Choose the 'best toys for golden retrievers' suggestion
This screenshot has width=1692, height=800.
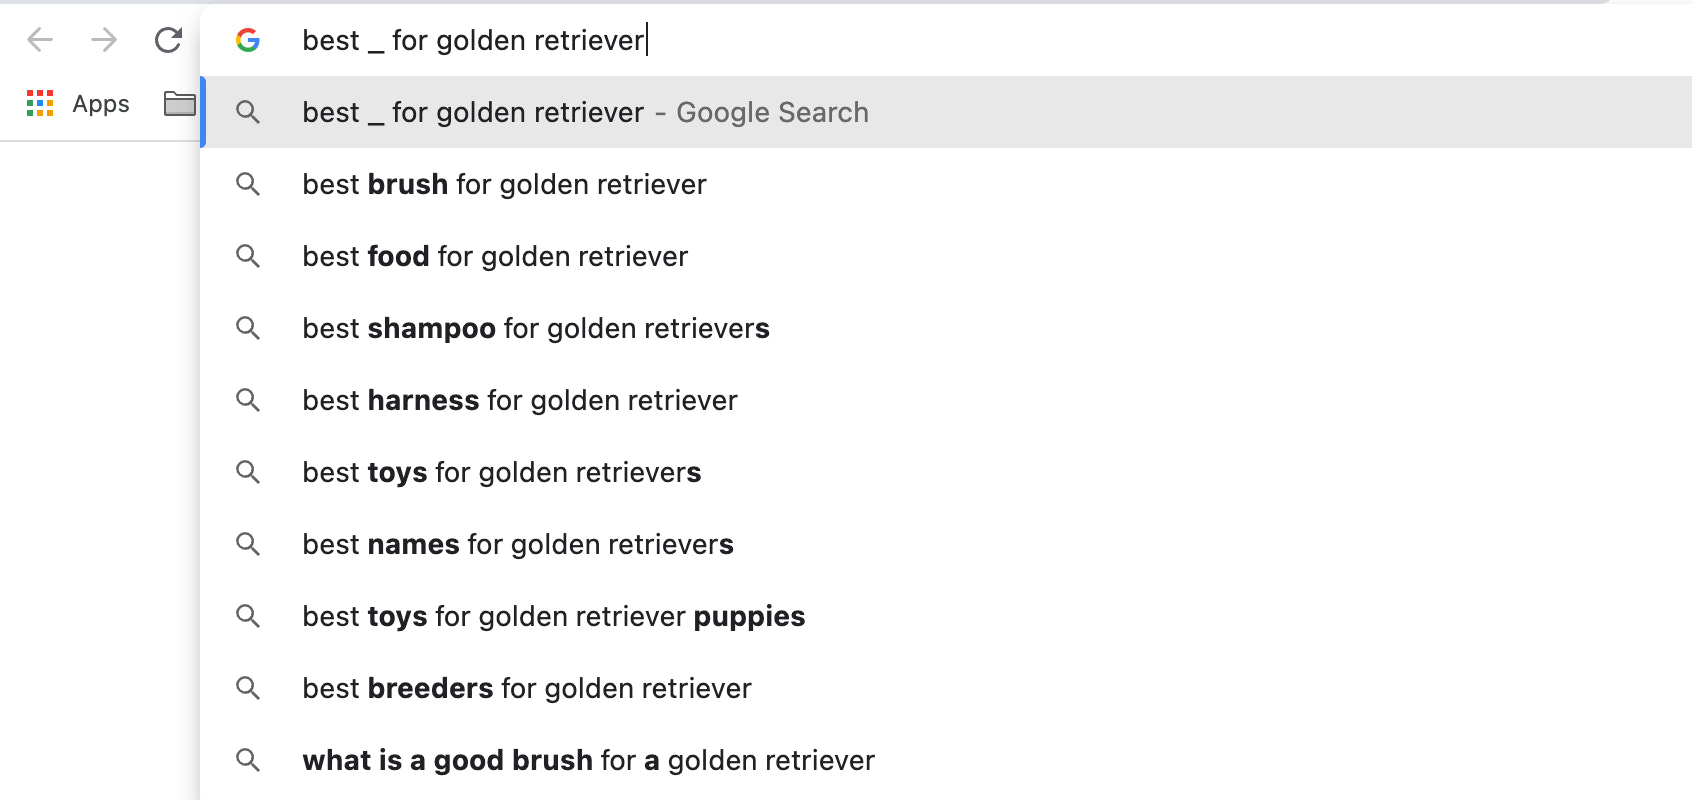[x=501, y=472]
